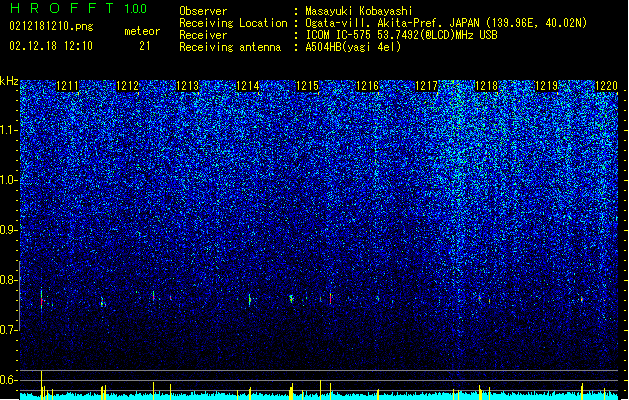The width and height of the screenshot is (629, 400).
Task: Click the timestamp 02.12.18 12:10
Action: [51, 46]
